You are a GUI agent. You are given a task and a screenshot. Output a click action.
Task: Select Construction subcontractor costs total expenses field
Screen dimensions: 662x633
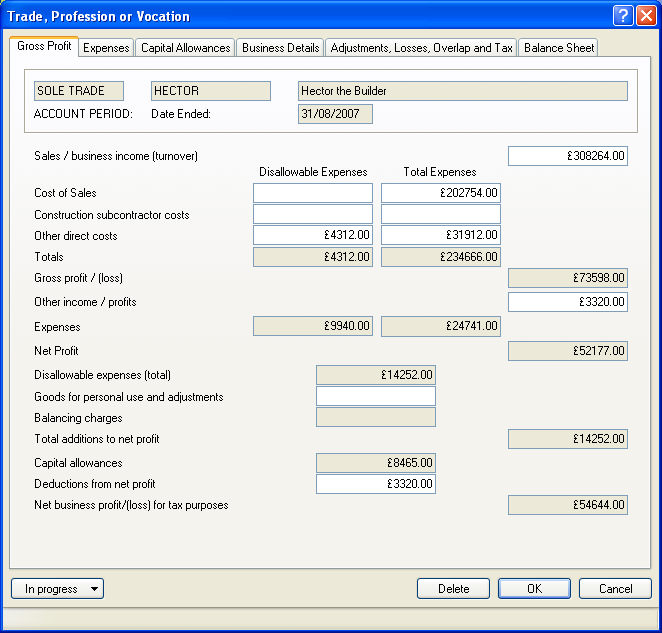(x=441, y=215)
